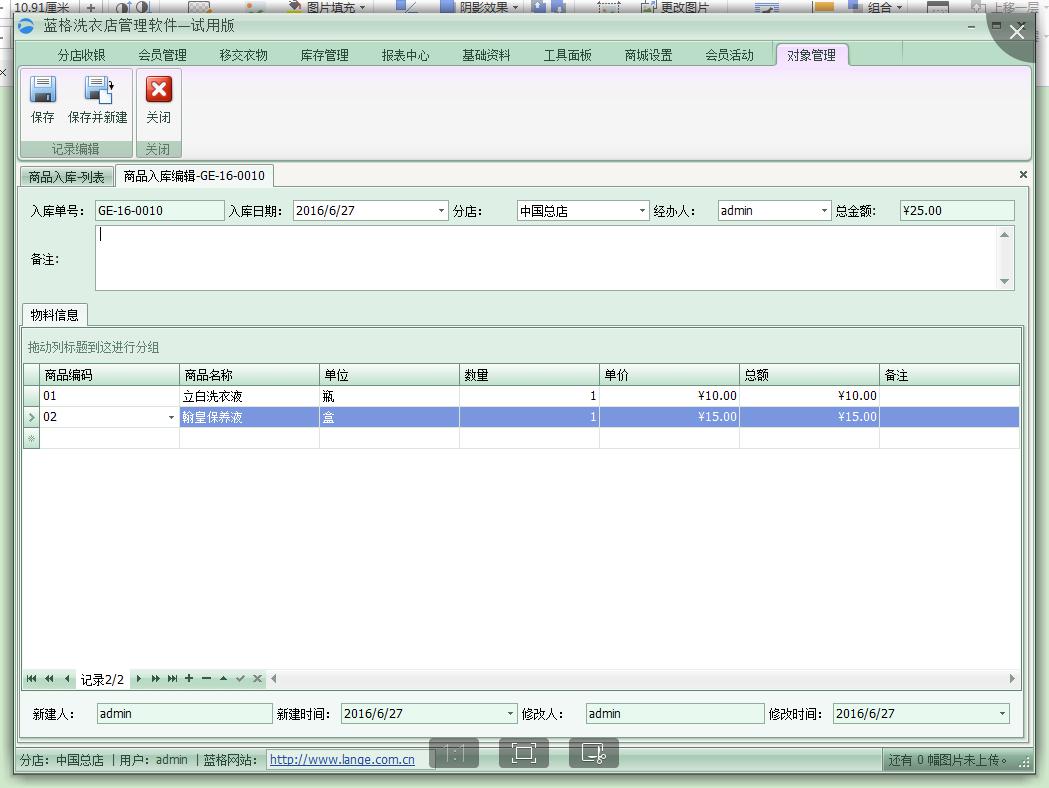1049x788 pixels.
Task: Click the ¥10.00 unit price cell
Action: point(669,396)
